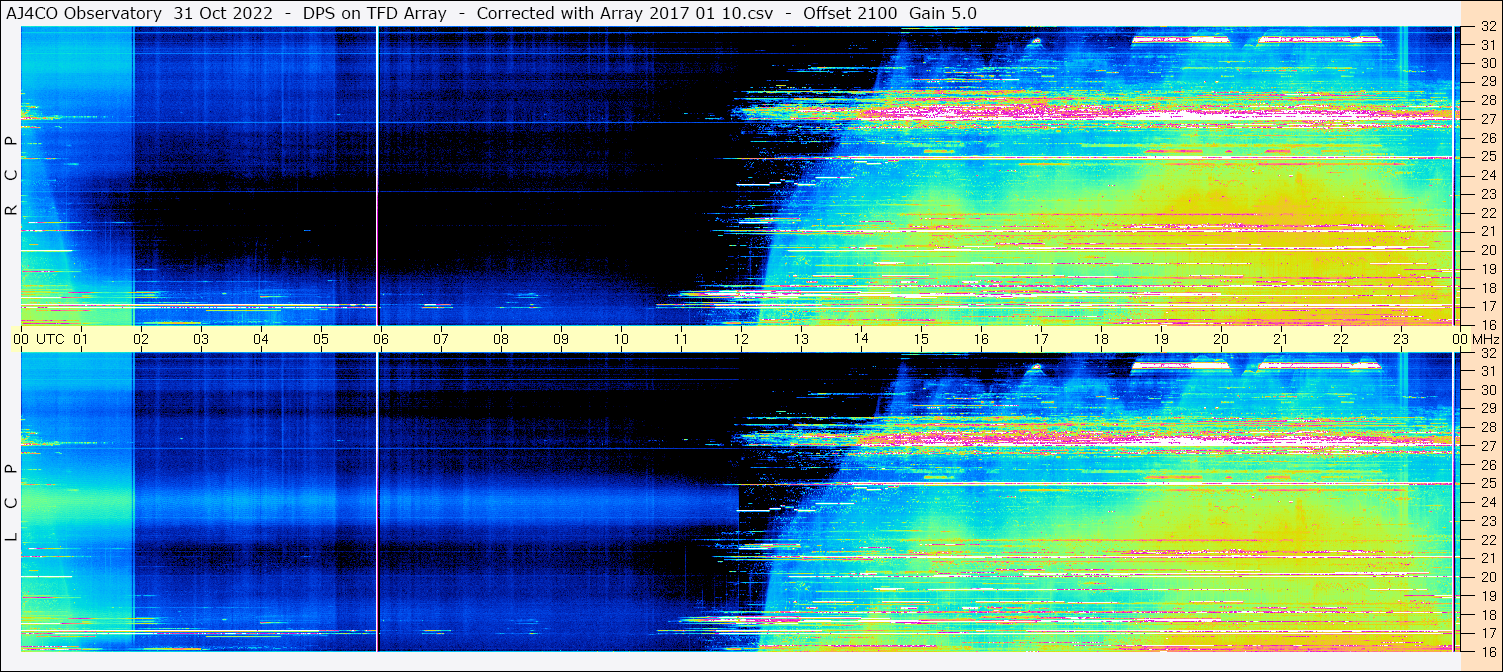1503x672 pixels.
Task: Click the AJ4CO Observatory title text
Action: [83, 13]
